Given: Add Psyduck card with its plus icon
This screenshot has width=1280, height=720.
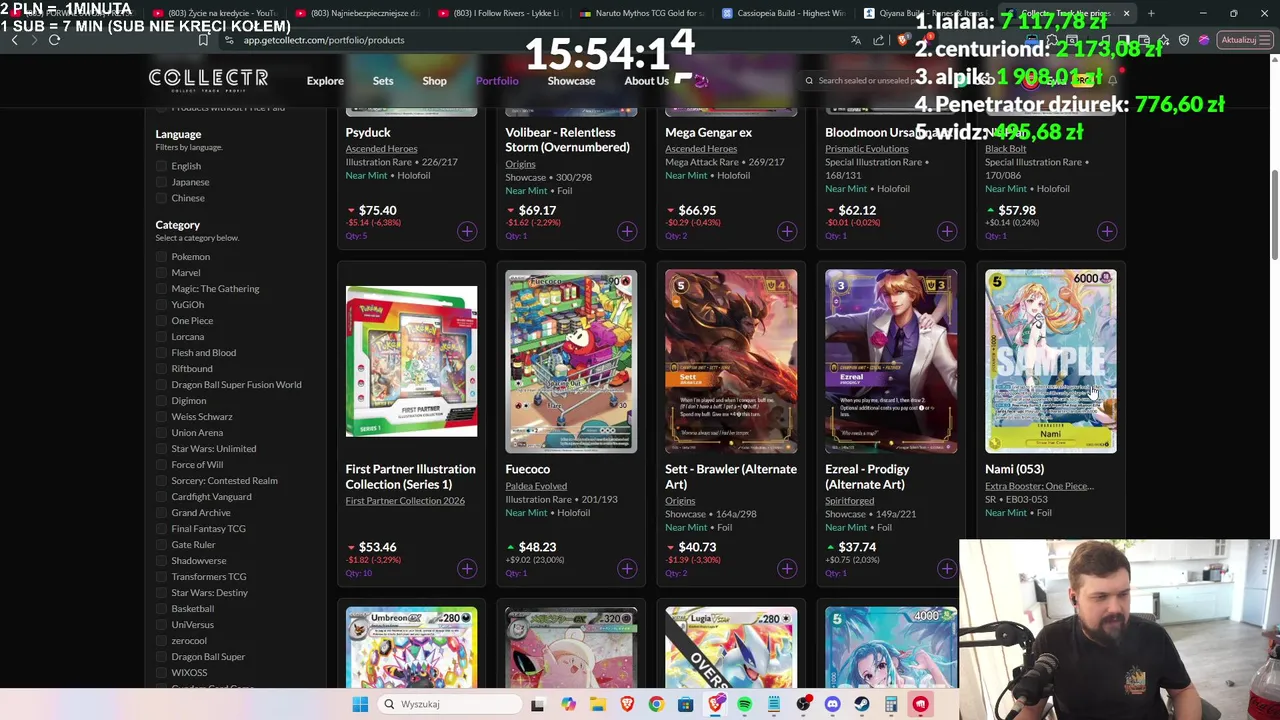Looking at the screenshot, I should click(467, 232).
